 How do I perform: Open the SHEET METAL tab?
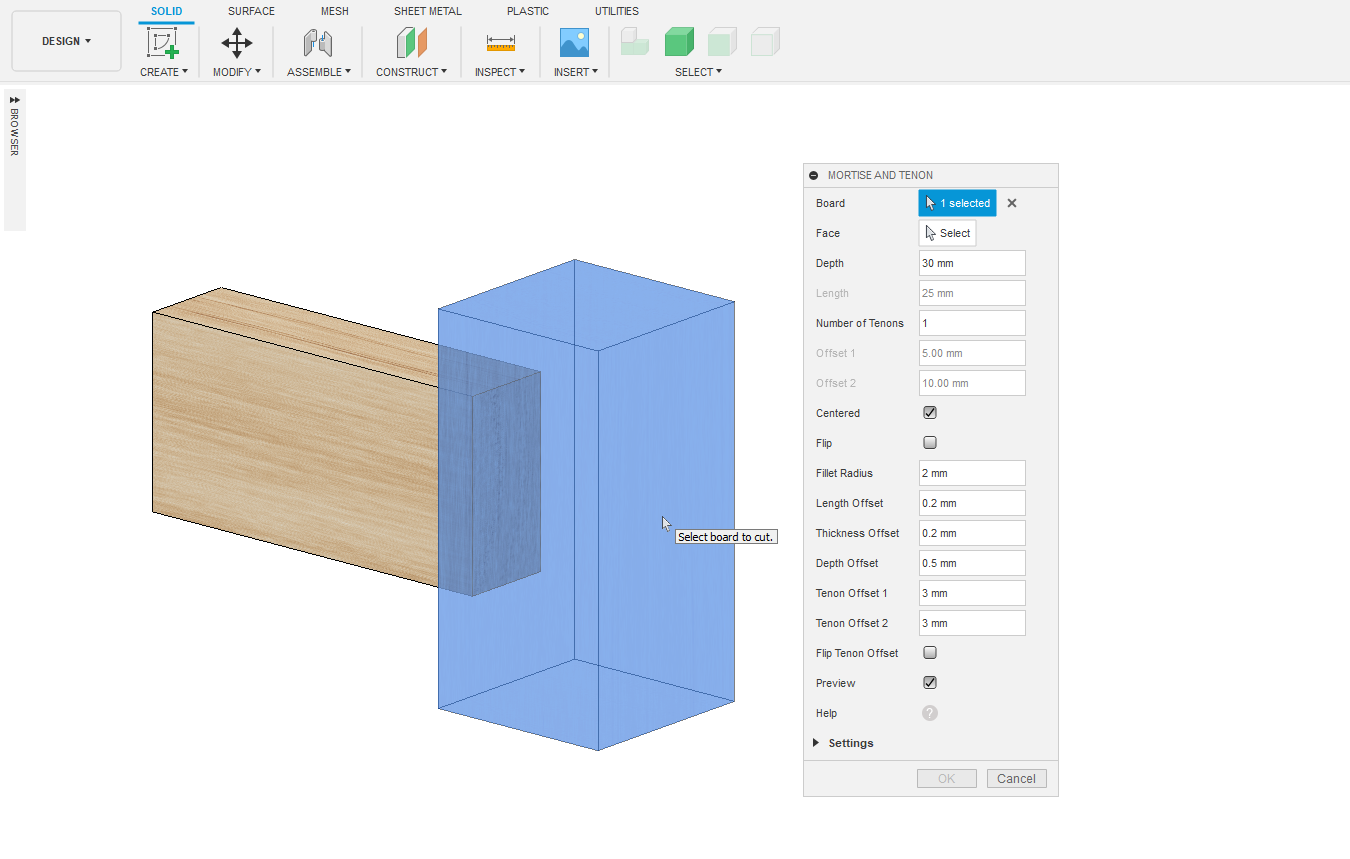[427, 11]
